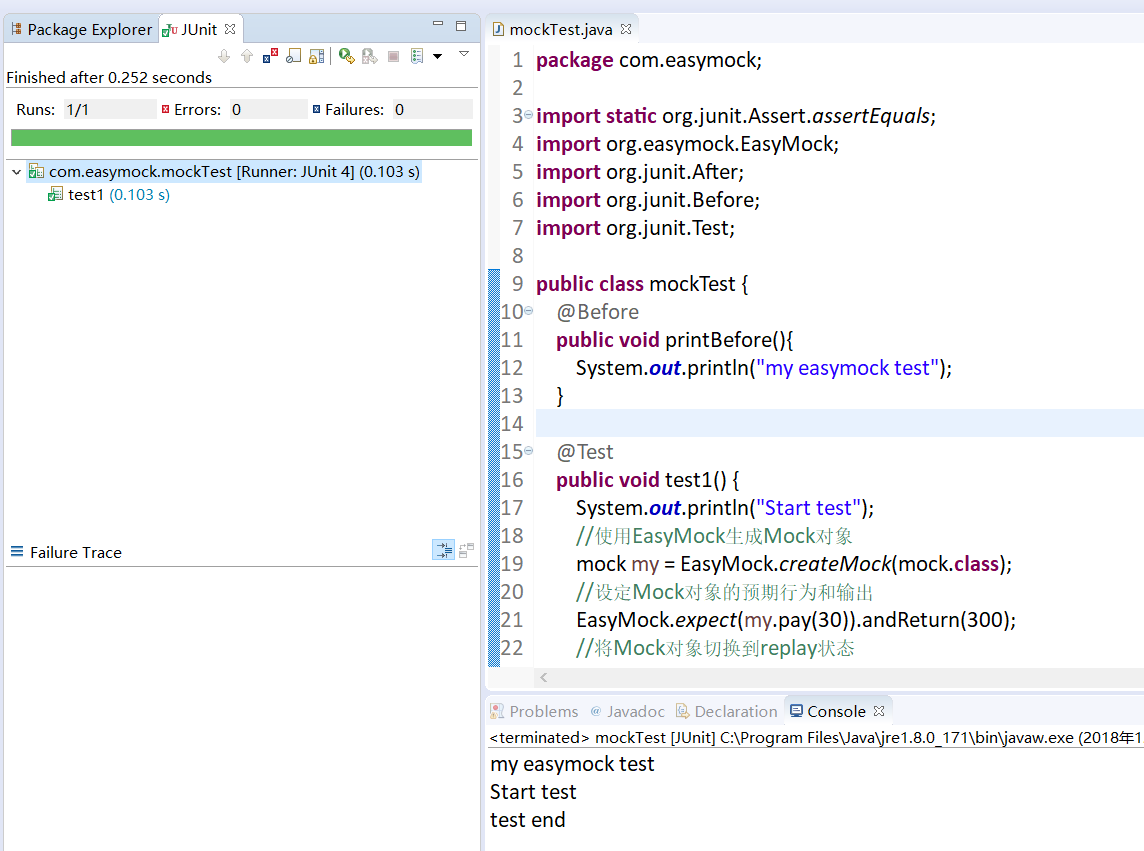Click Rerun Test Failures First icon
The image size is (1144, 851).
[370, 56]
